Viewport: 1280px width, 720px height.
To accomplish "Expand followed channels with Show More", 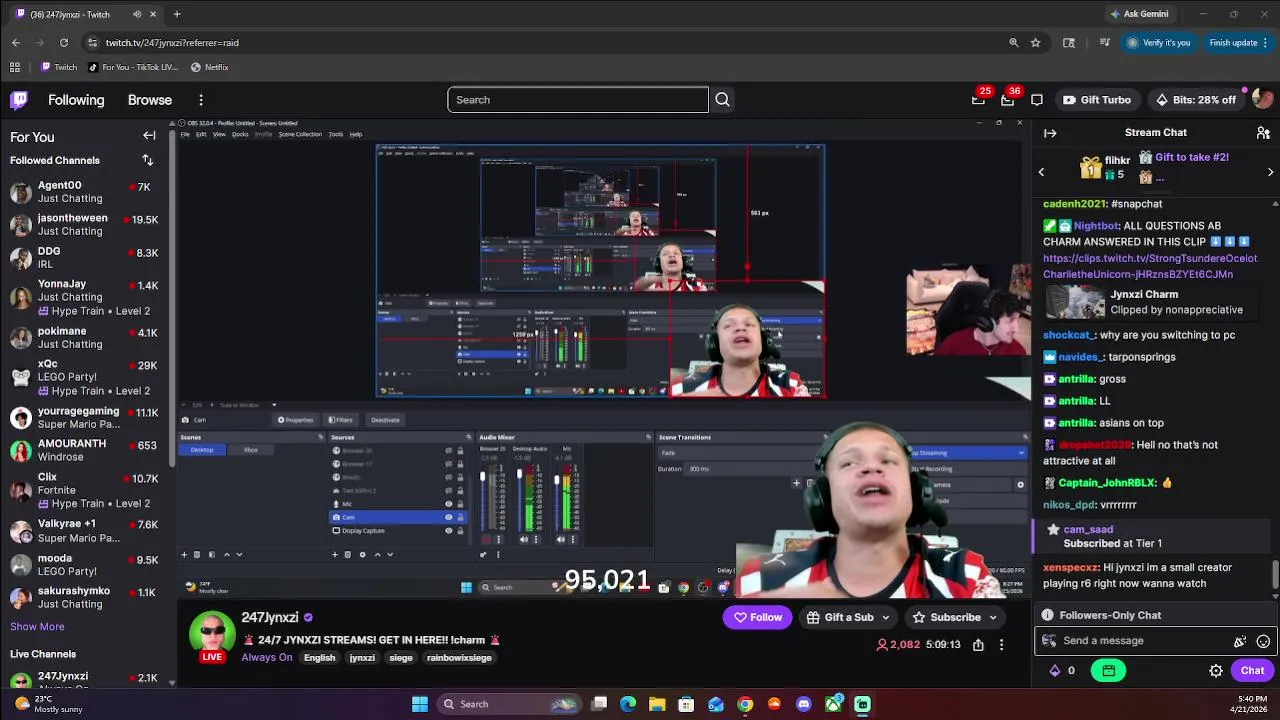I will pos(37,626).
